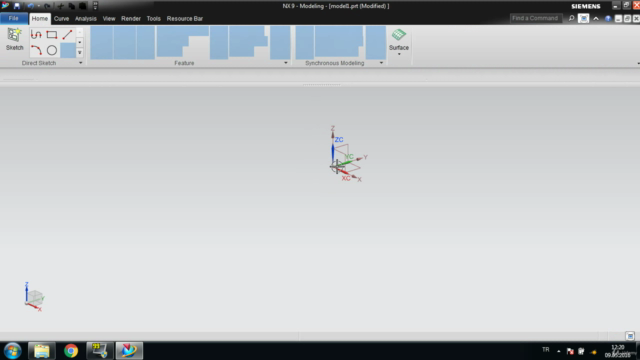Click the Sketch tool icon

tap(14, 35)
